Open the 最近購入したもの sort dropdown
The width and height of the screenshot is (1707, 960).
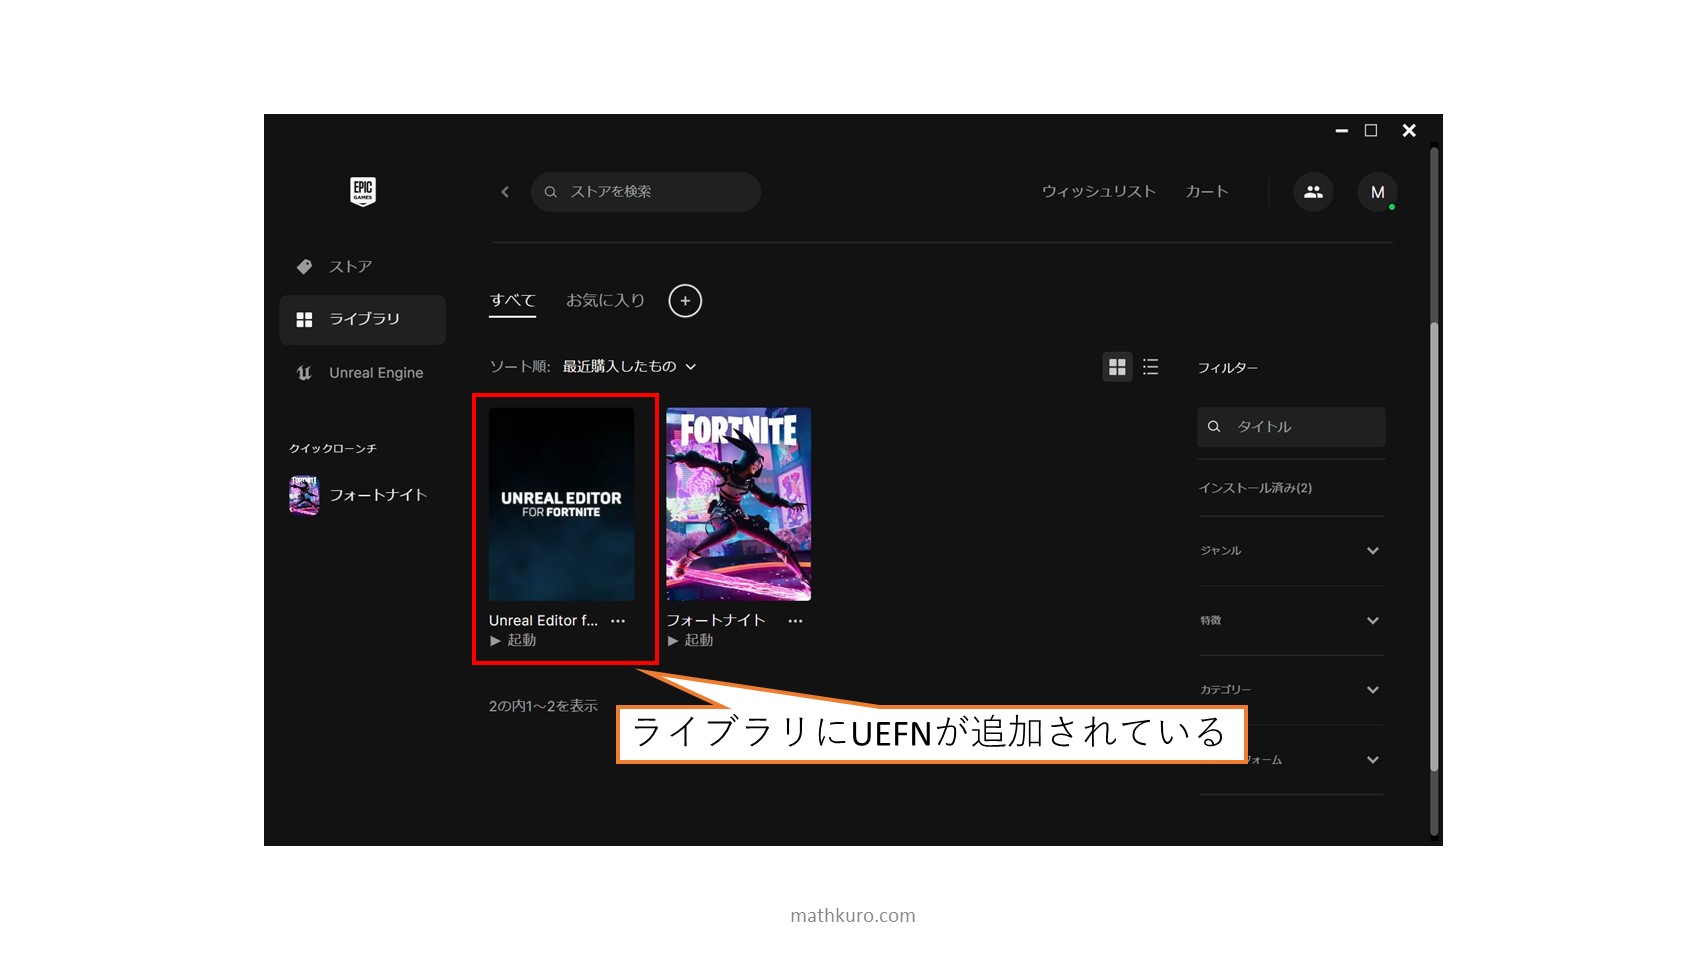point(628,367)
